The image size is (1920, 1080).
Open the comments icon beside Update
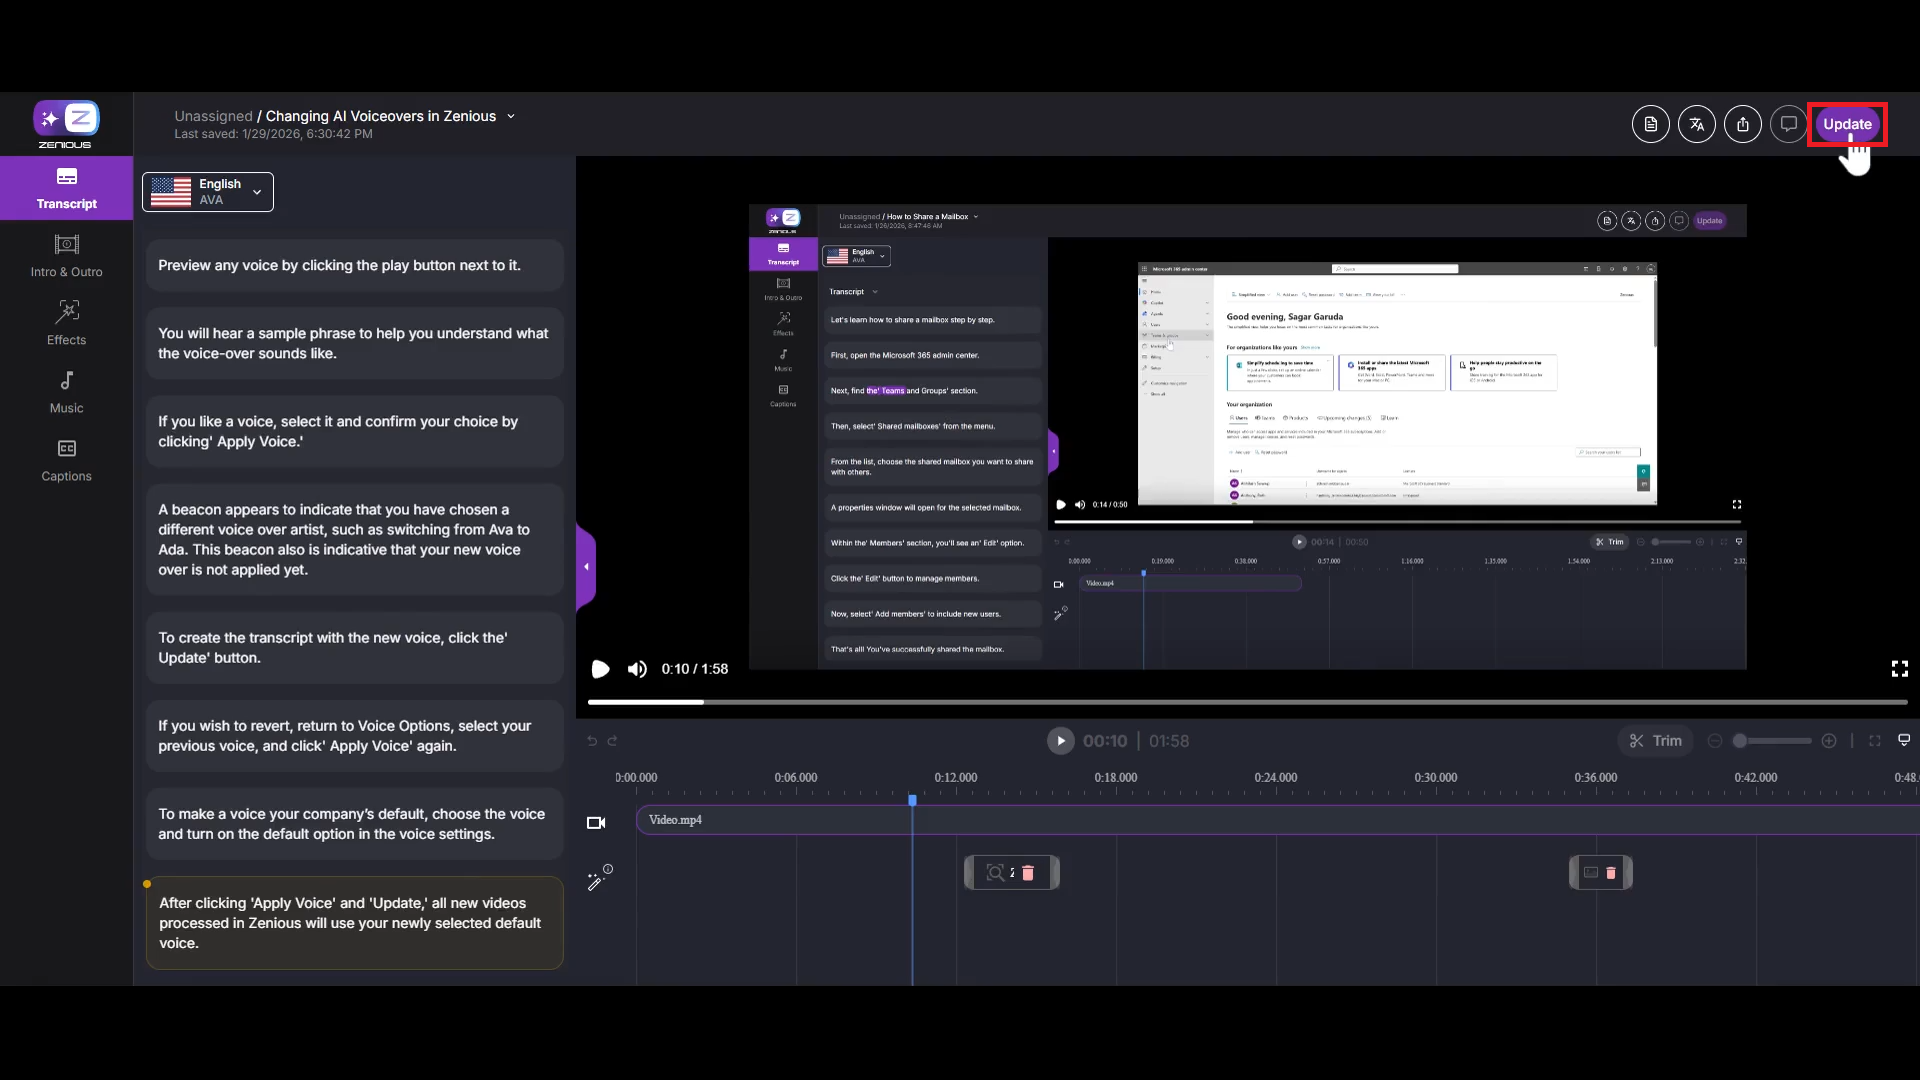pos(1789,124)
